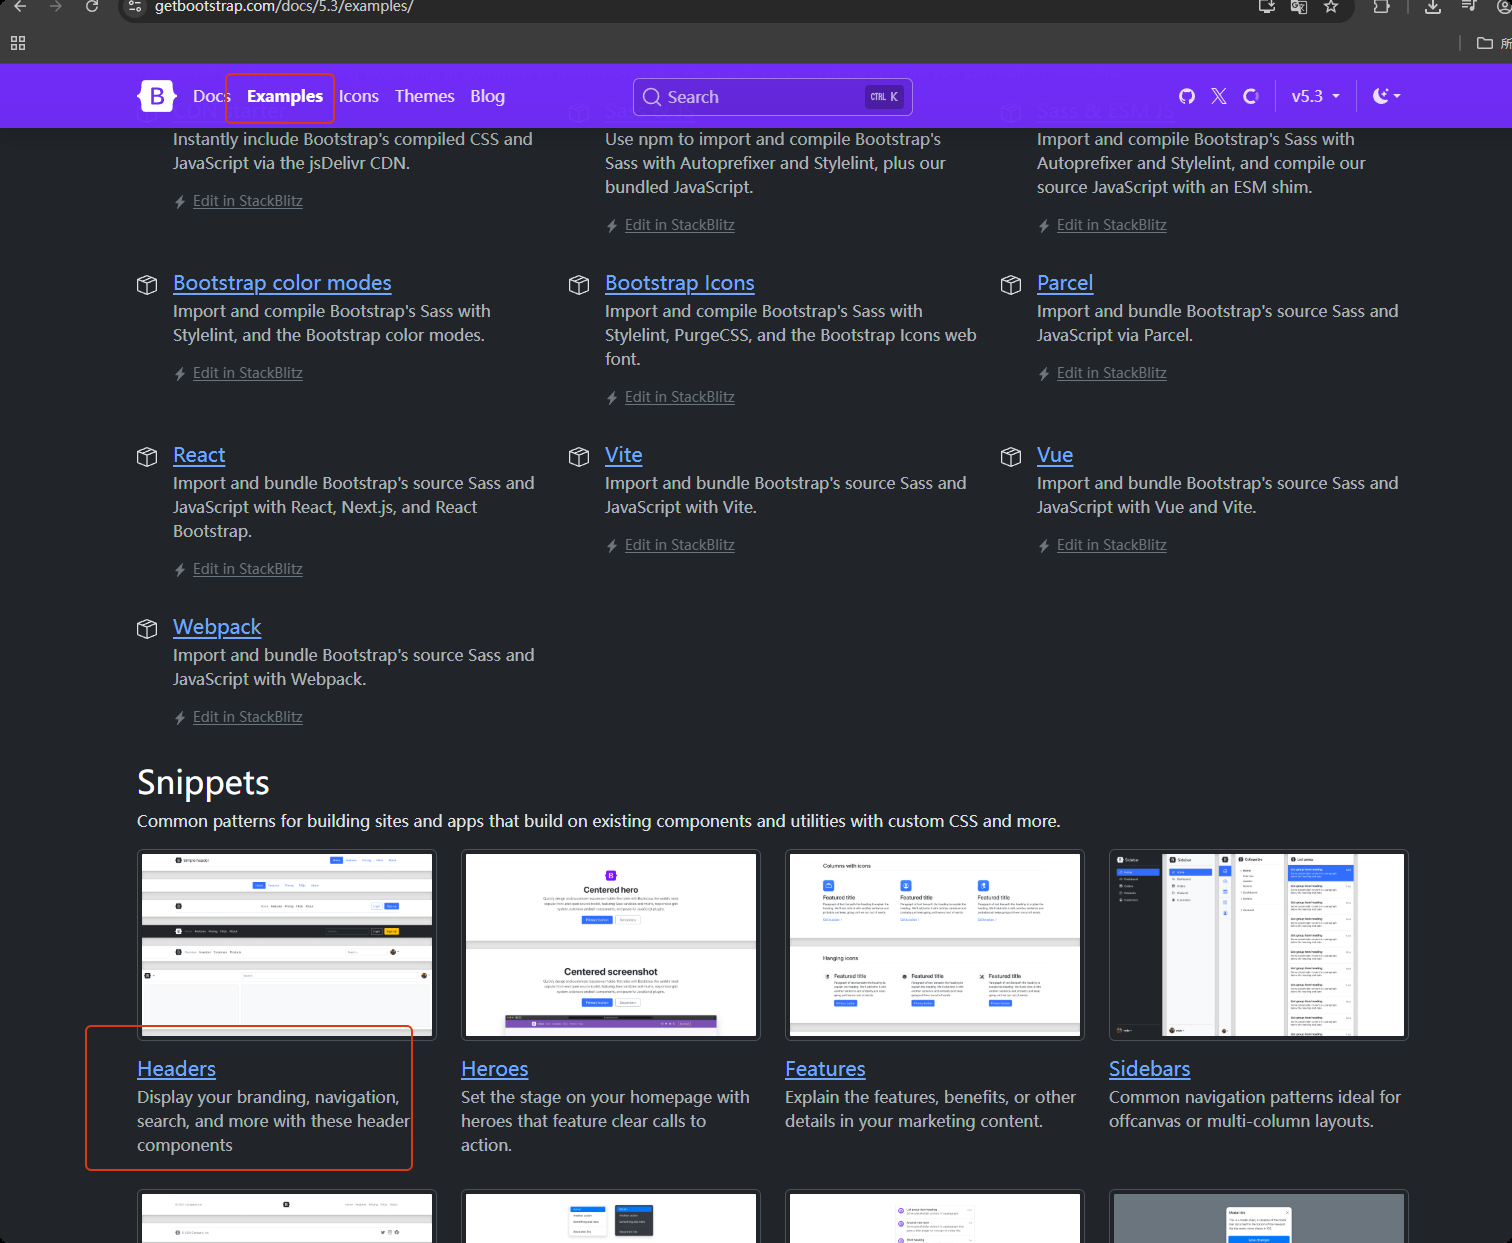
Task: Open the browser downloads icon
Action: [1433, 7]
